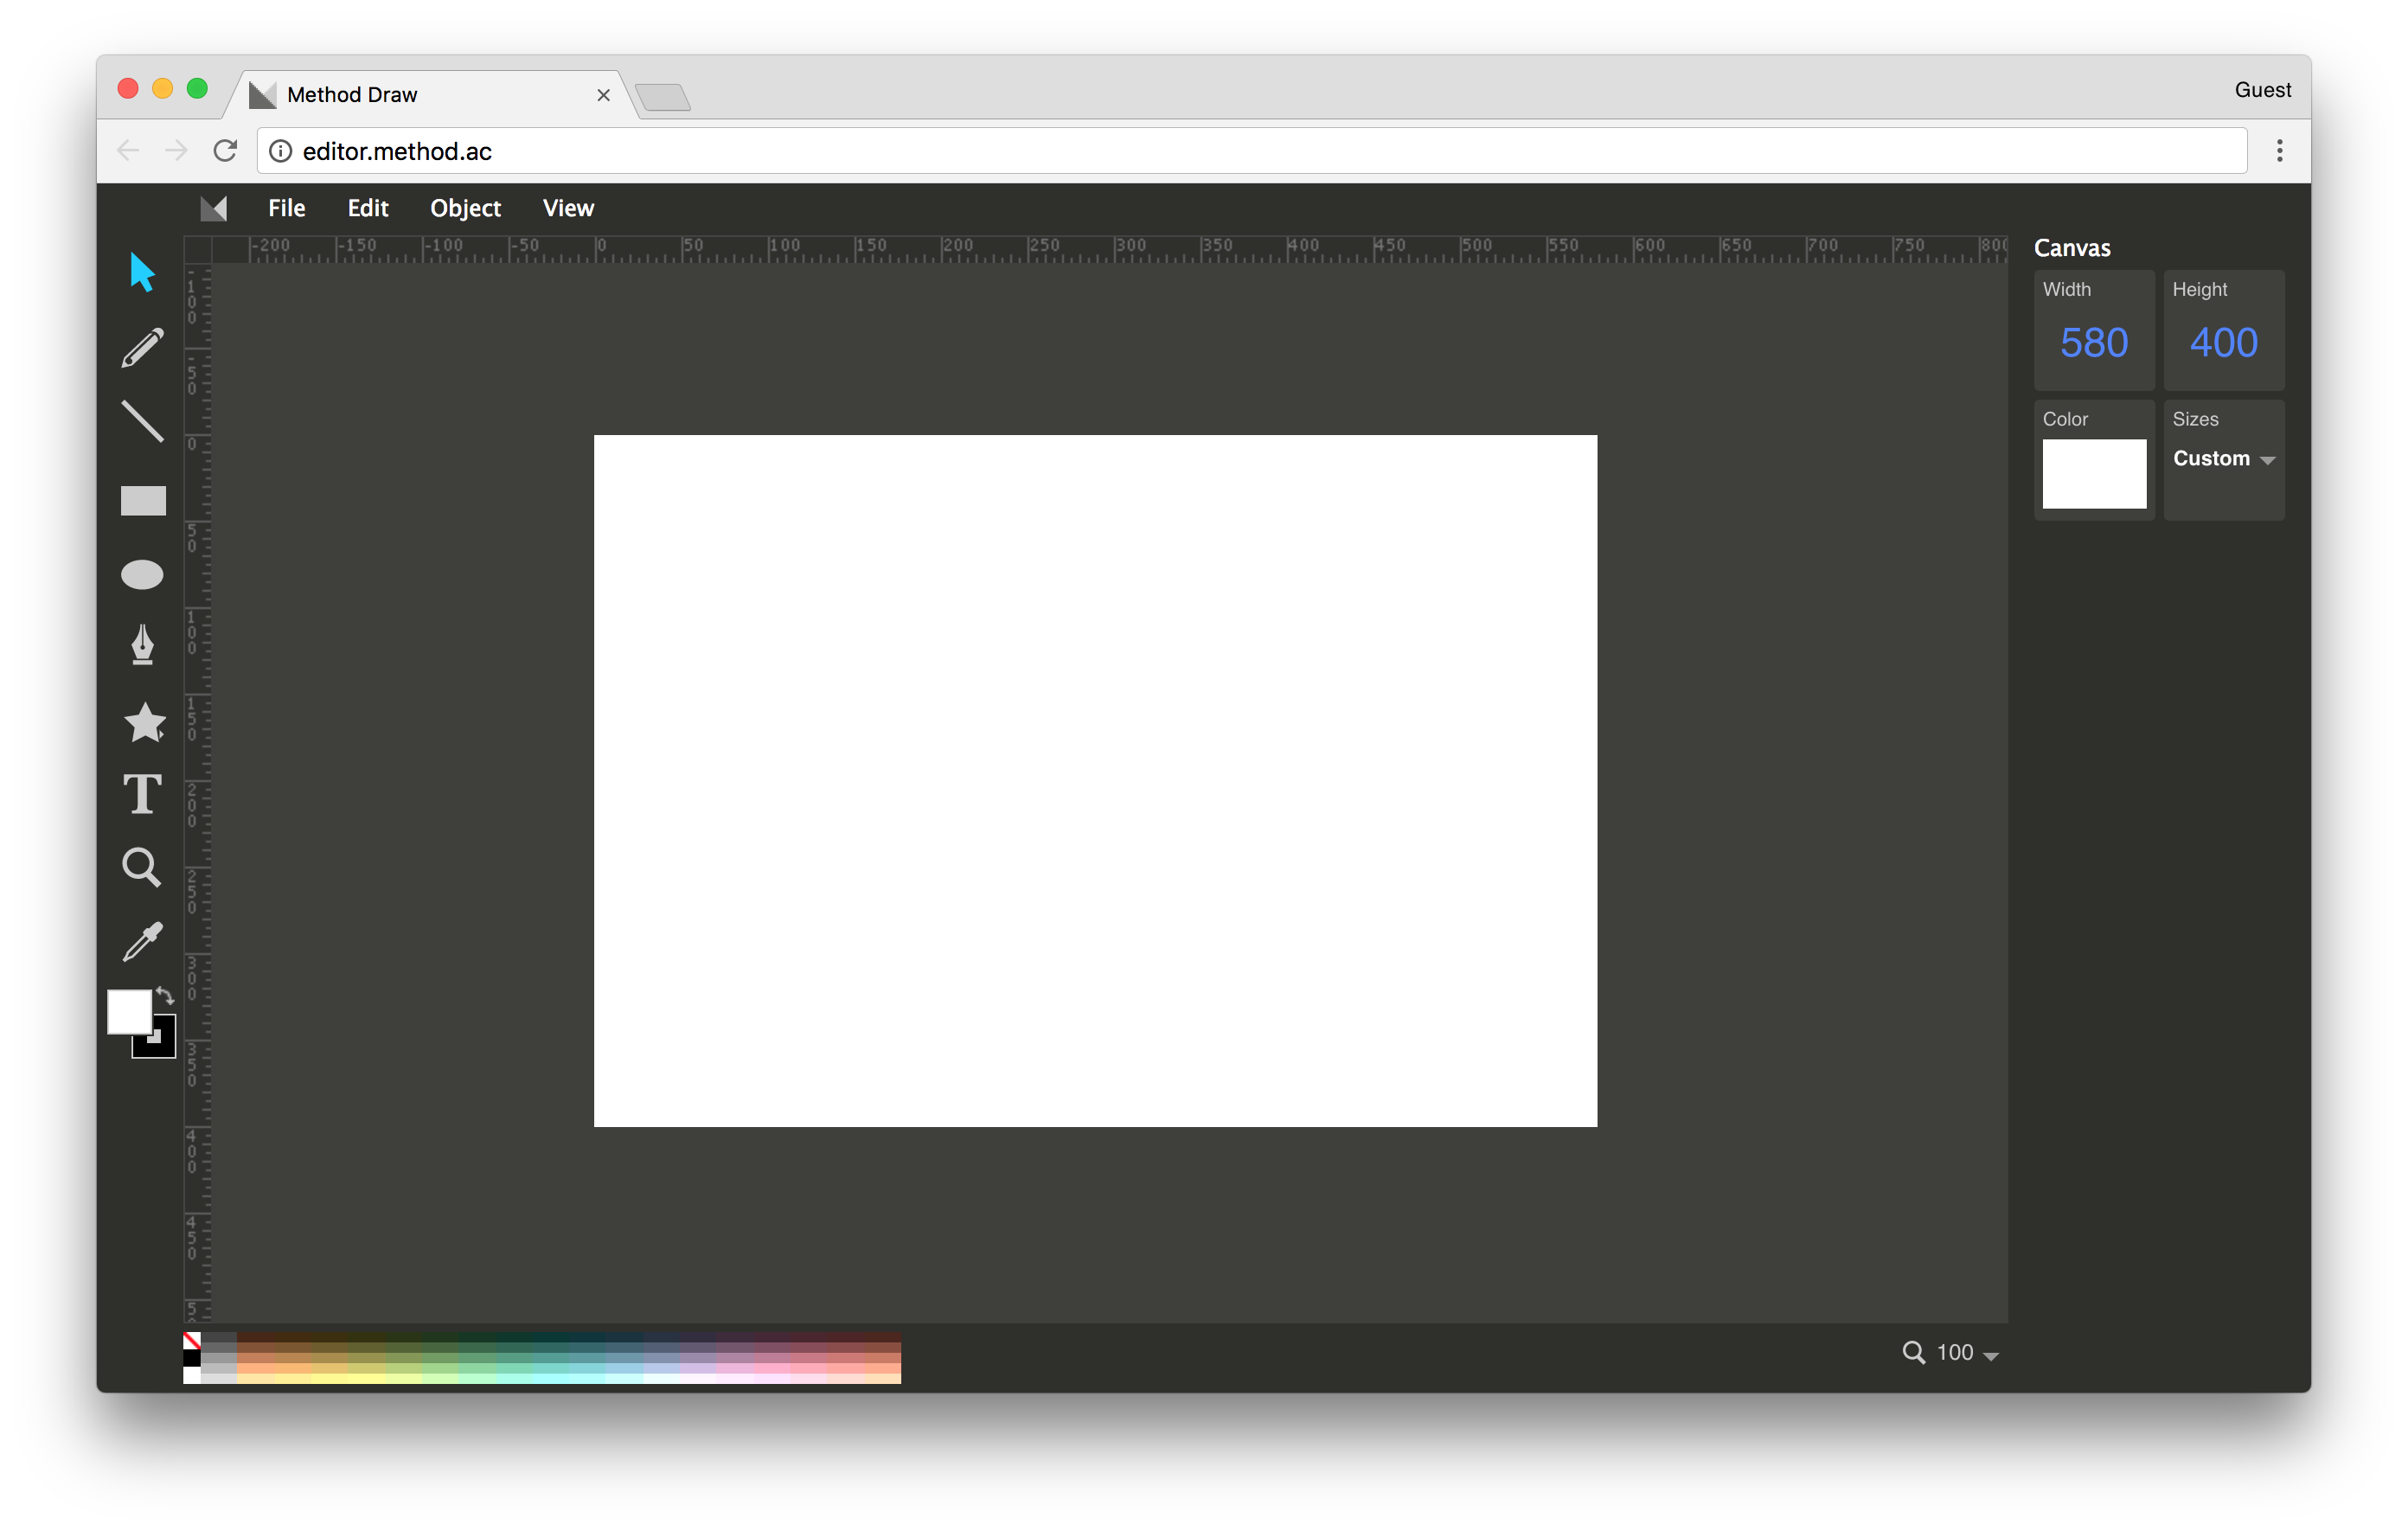This screenshot has width=2408, height=1531.
Task: Activate the Select arrow tool
Action: coord(142,272)
